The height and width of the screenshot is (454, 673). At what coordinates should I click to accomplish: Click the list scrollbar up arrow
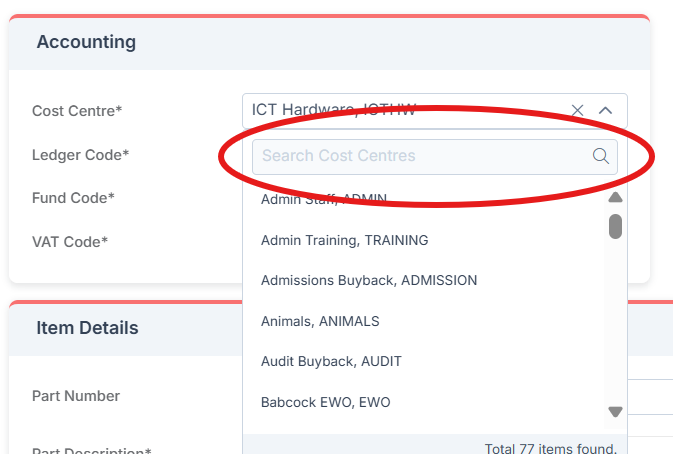[x=615, y=197]
